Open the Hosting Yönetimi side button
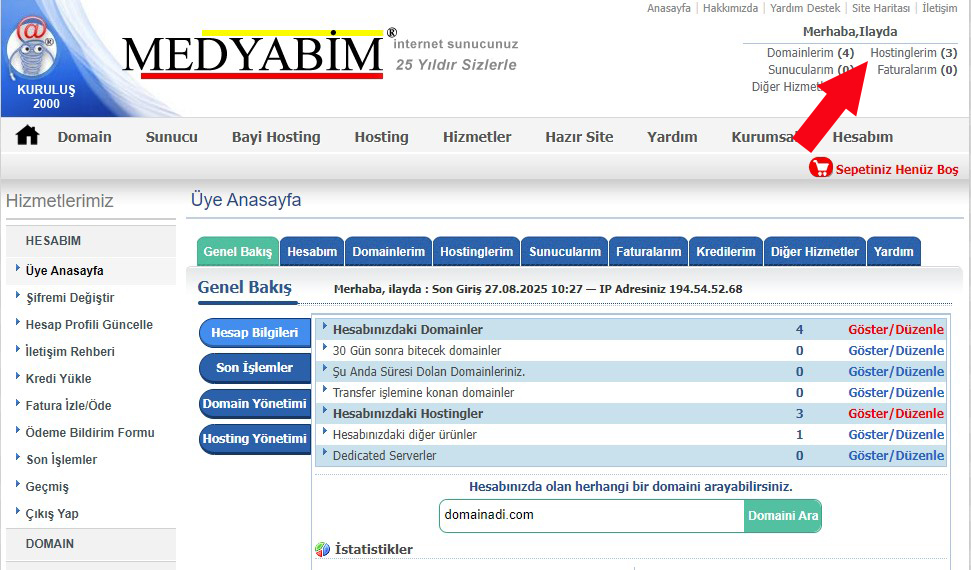971x570 pixels. click(254, 439)
